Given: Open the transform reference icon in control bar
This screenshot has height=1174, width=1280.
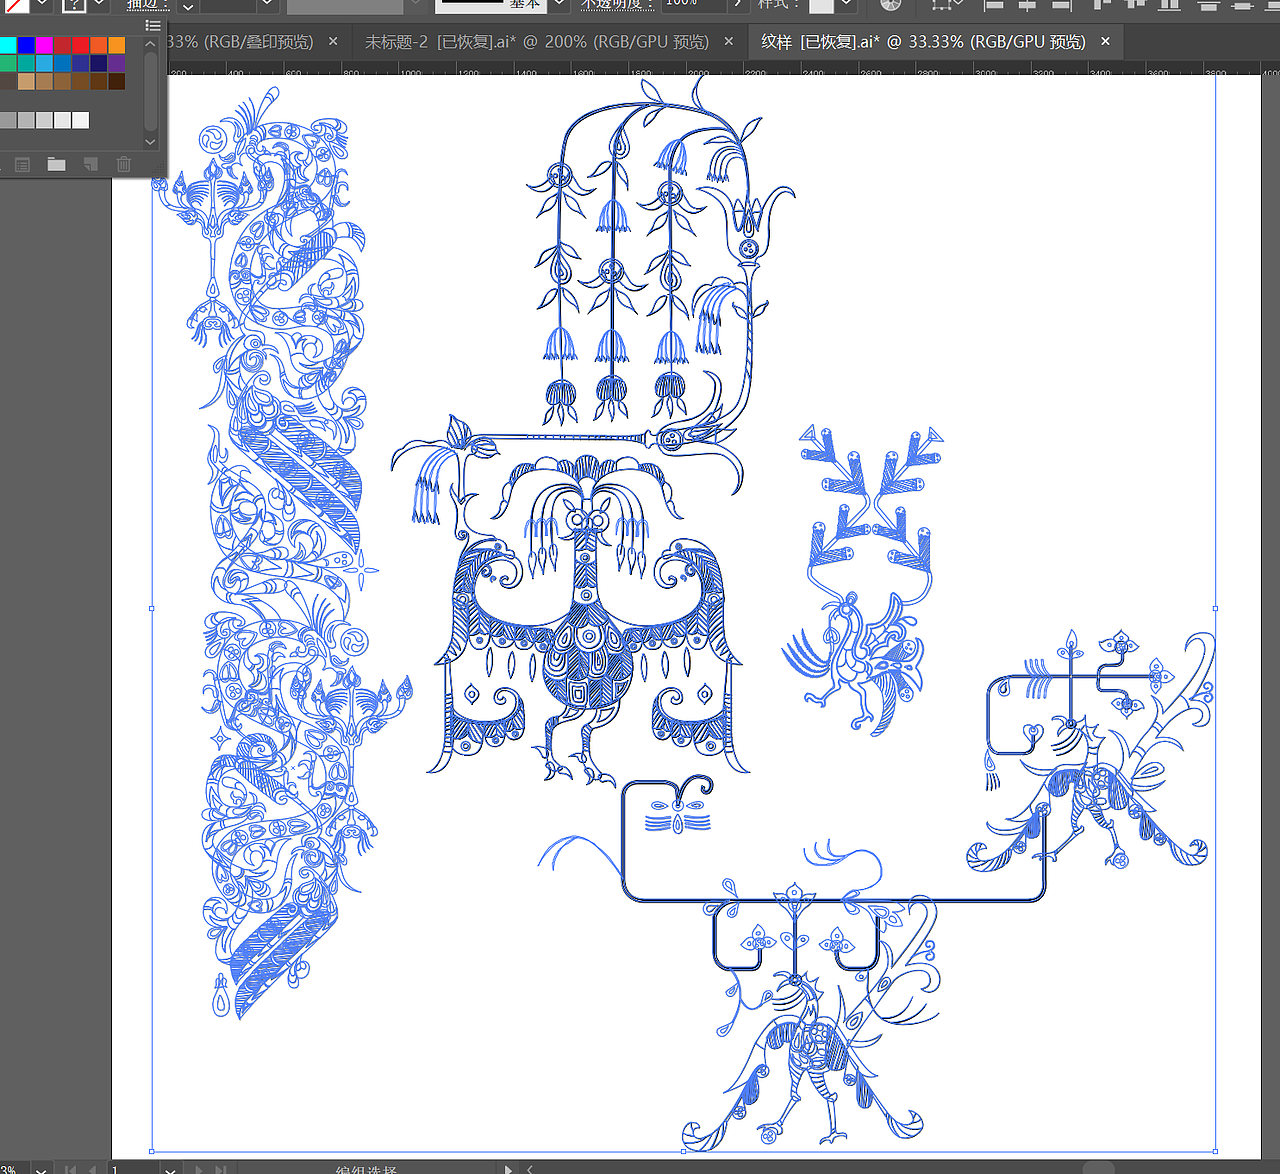Looking at the screenshot, I should (x=941, y=5).
